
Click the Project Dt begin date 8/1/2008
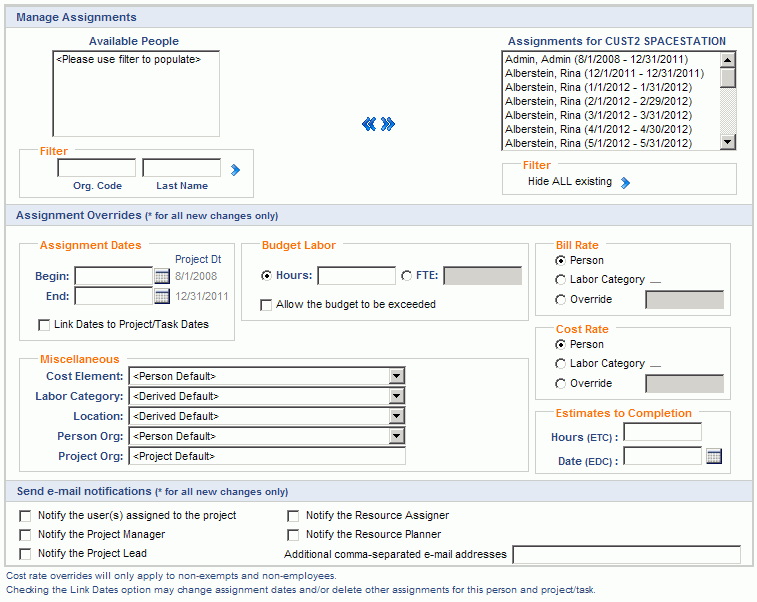196,276
